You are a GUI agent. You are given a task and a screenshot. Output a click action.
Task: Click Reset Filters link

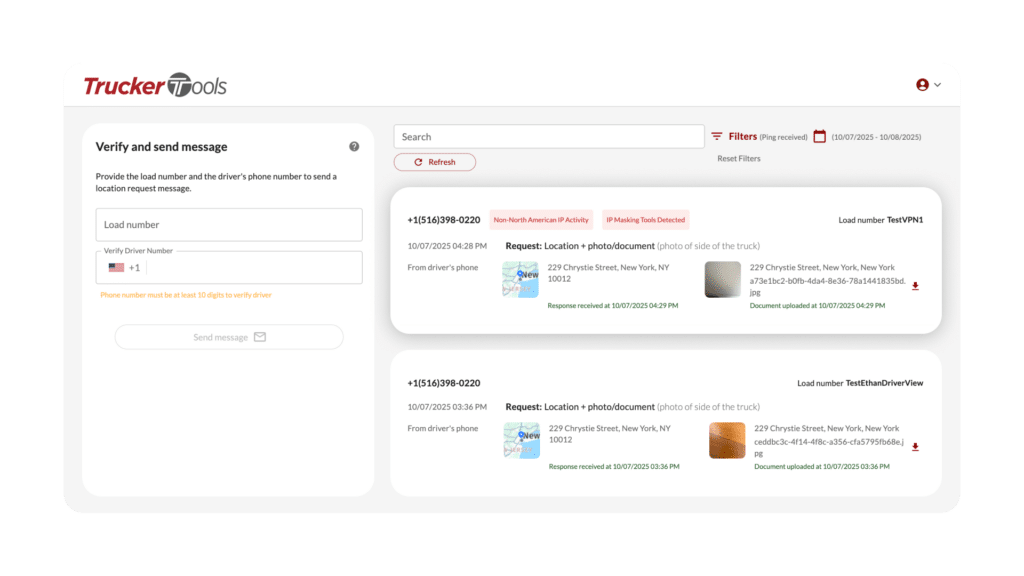738,159
